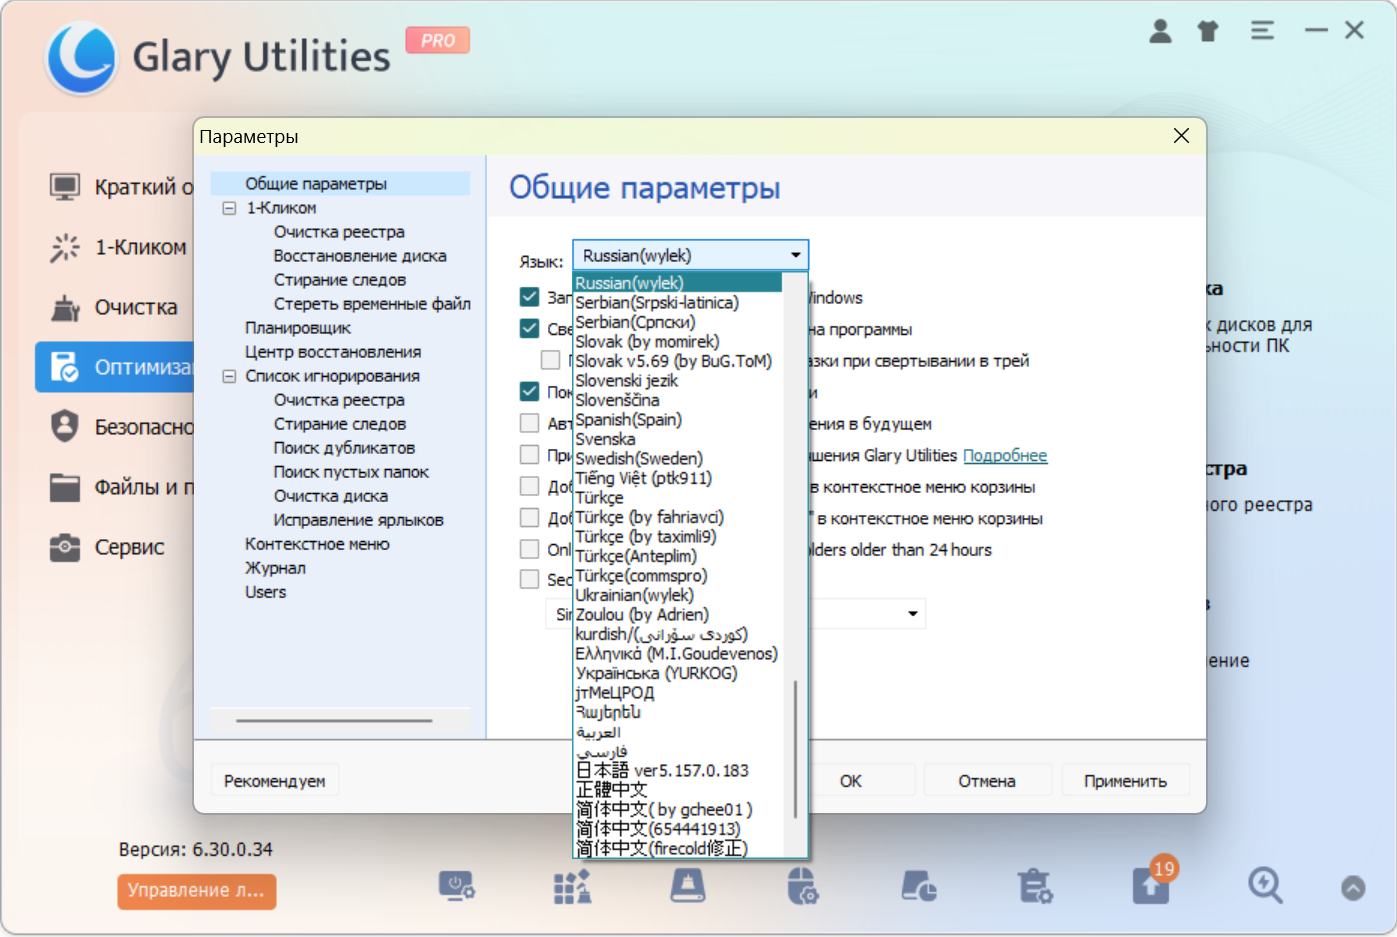
Task: Choose 日本語 ver5.157.0.183 language entry
Action: click(662, 770)
